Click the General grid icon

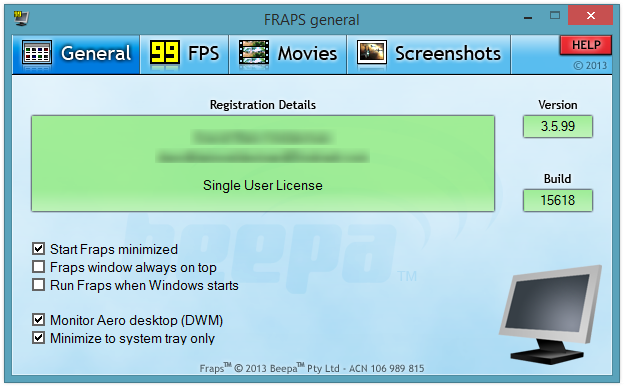[x=37, y=52]
